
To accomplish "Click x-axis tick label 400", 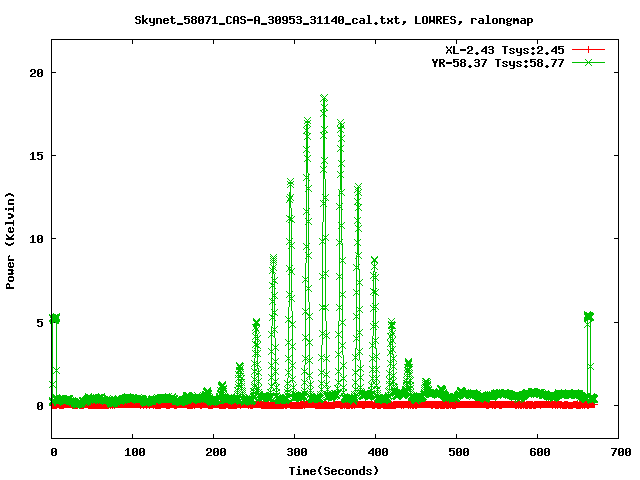I will pos(378,452).
